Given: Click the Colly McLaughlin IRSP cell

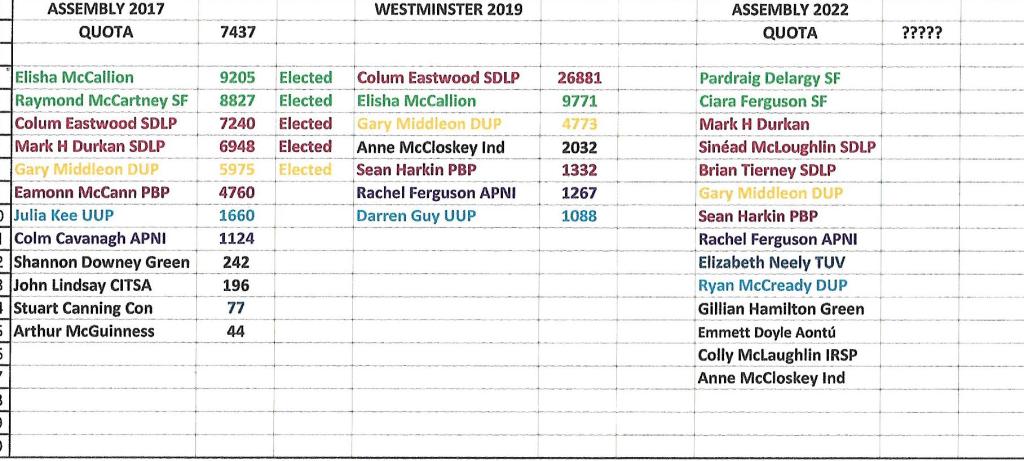Looking at the screenshot, I should pos(777,355).
